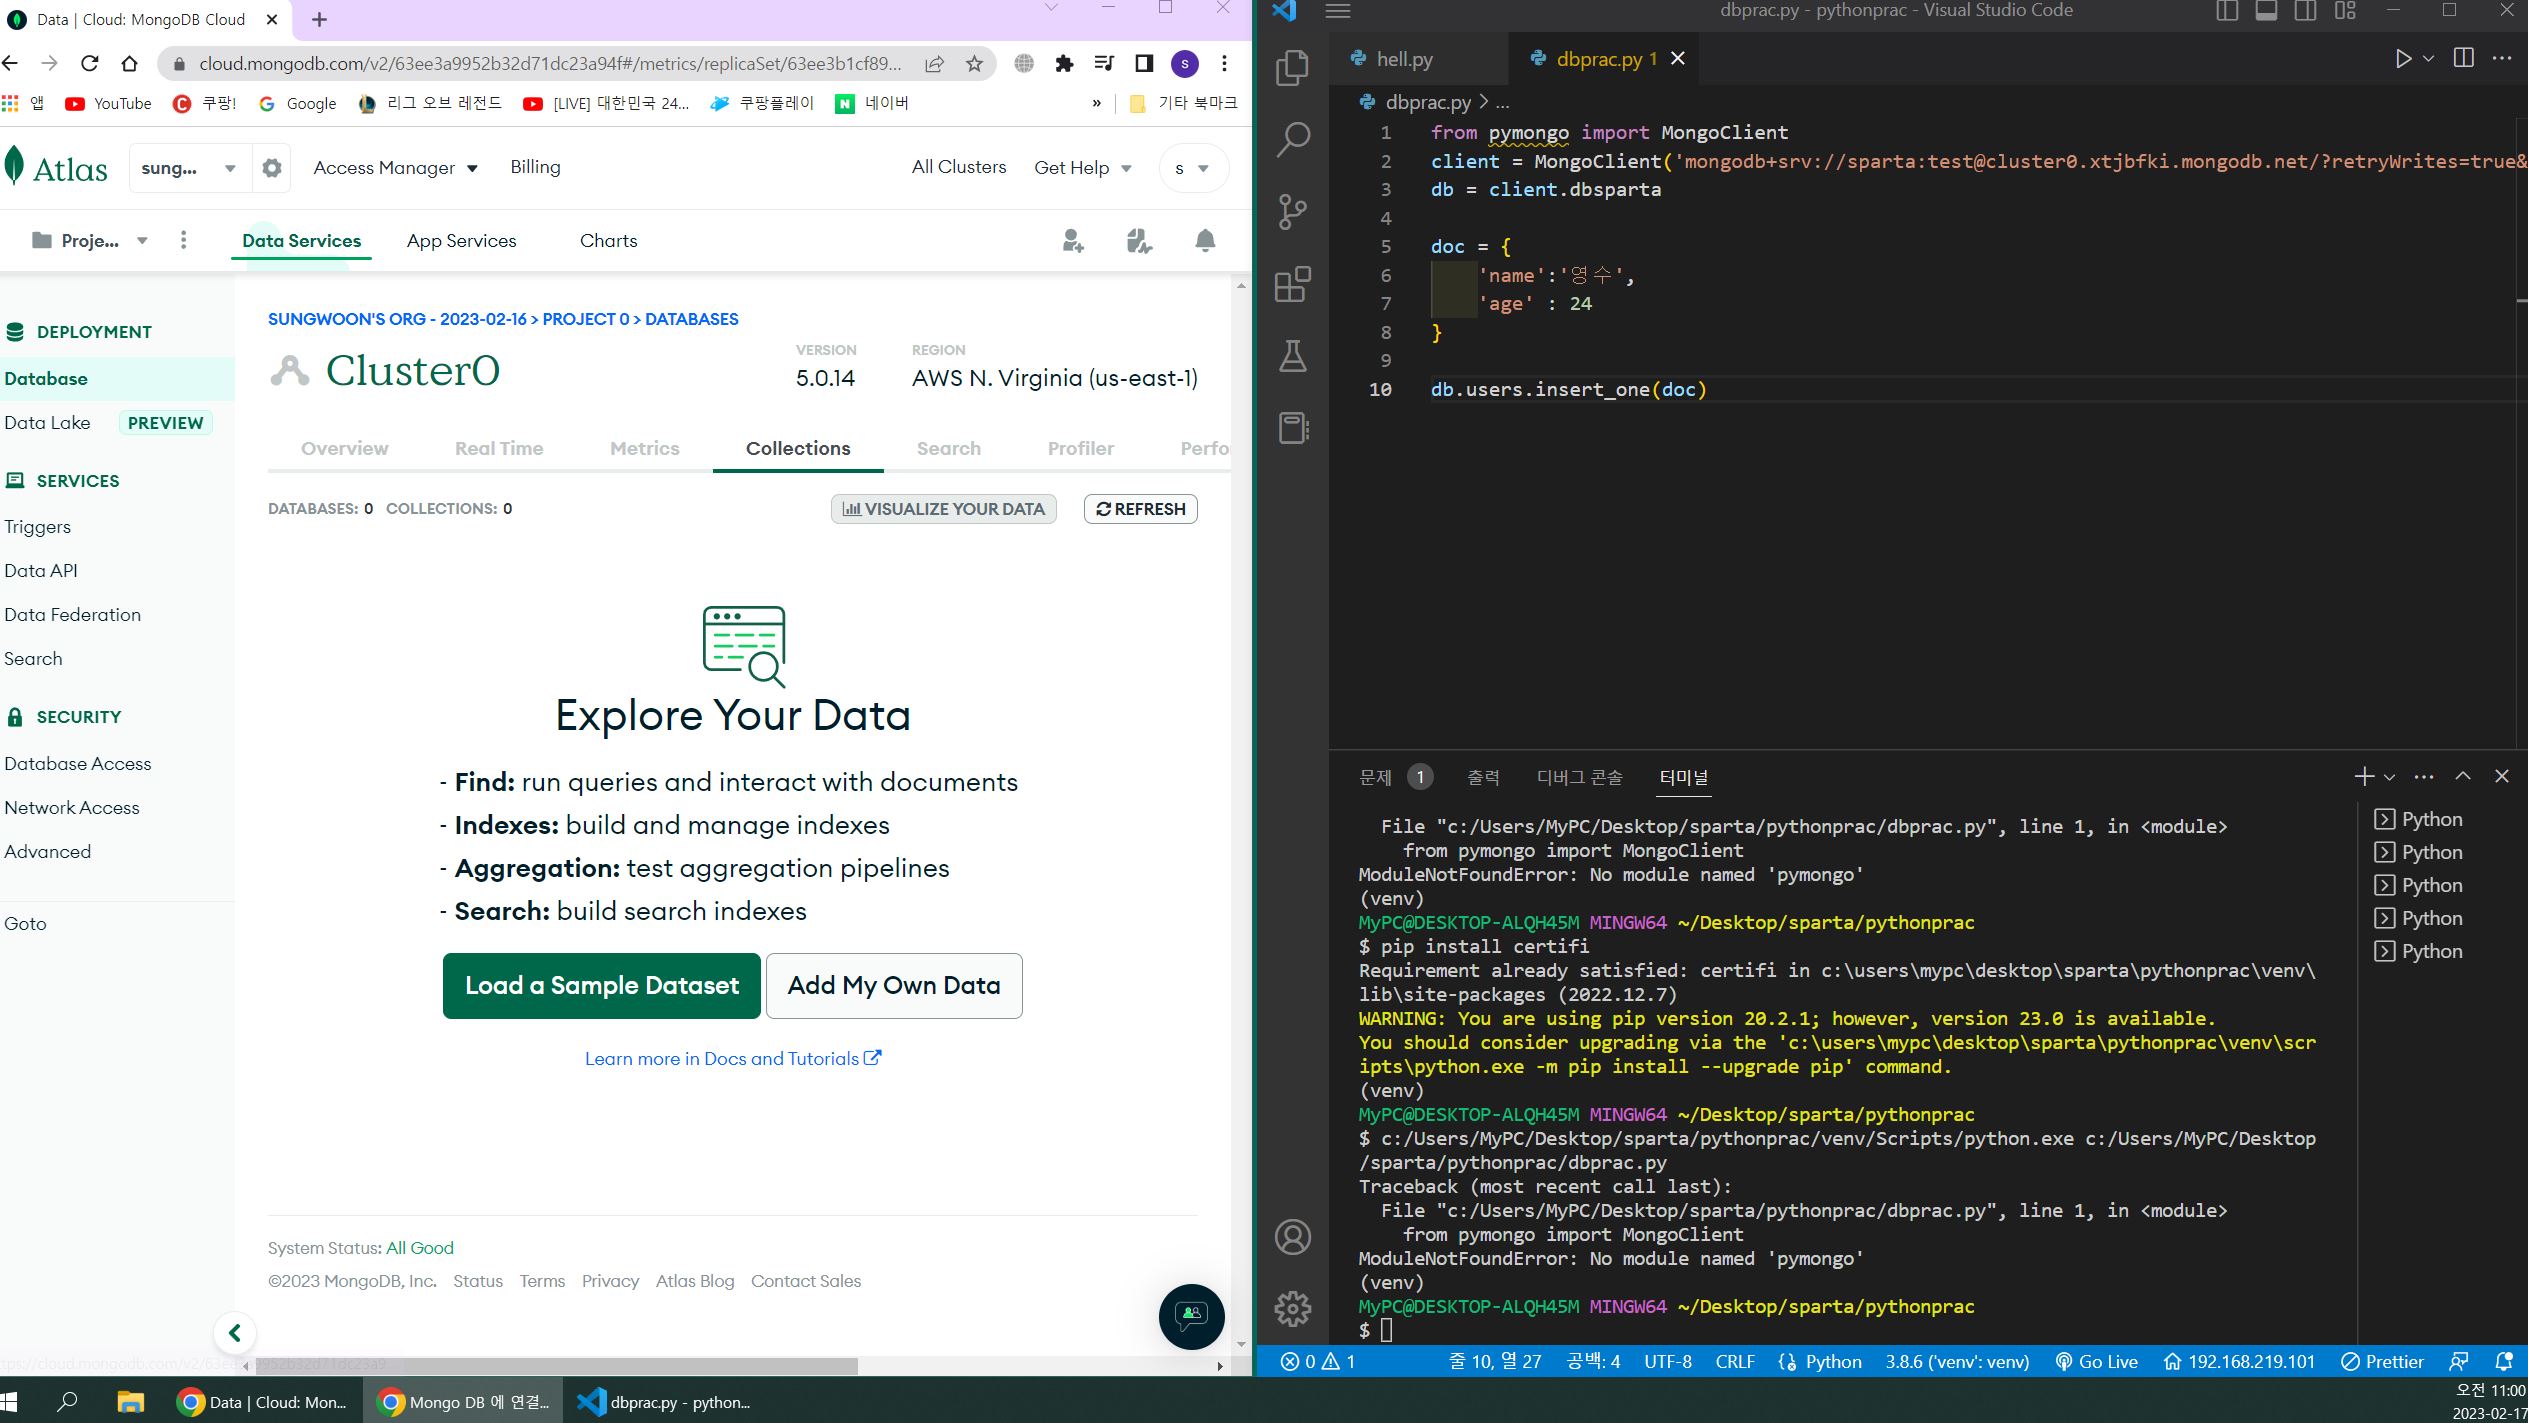Open Network Access in sidebar

pos(72,808)
